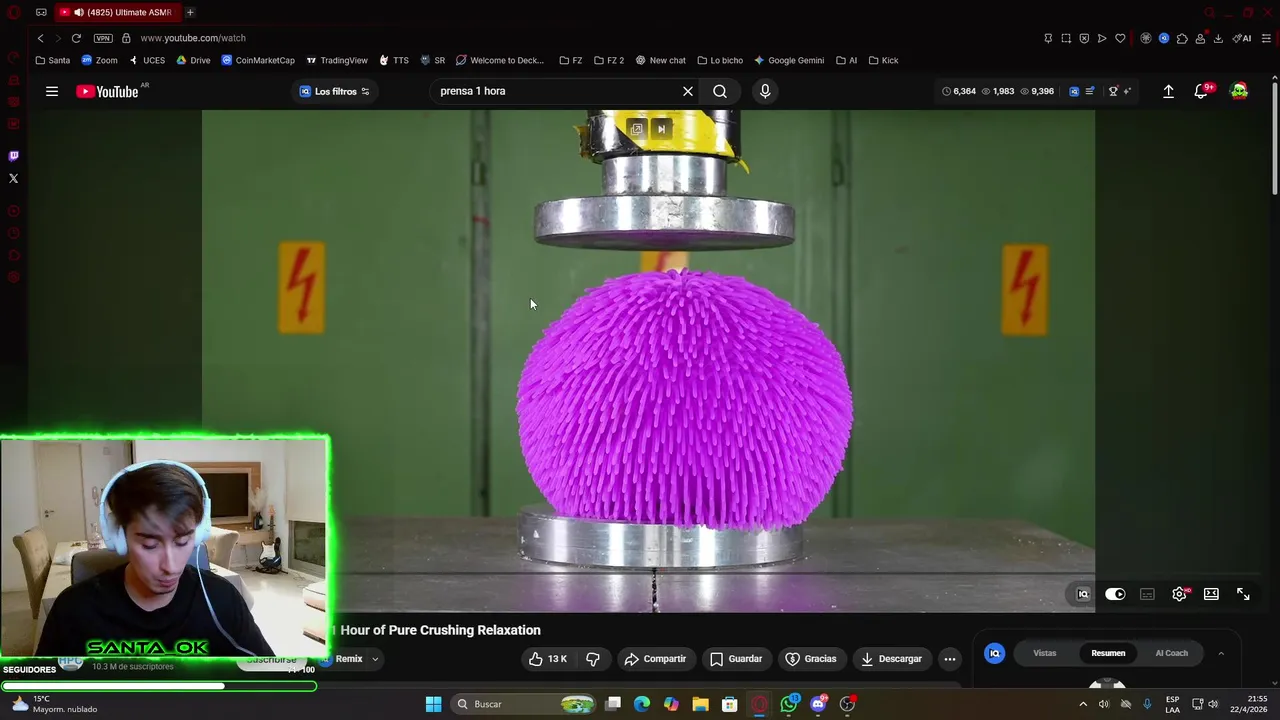Open the account avatar menu
Screen dimensions: 1280x720
[x=1239, y=91]
